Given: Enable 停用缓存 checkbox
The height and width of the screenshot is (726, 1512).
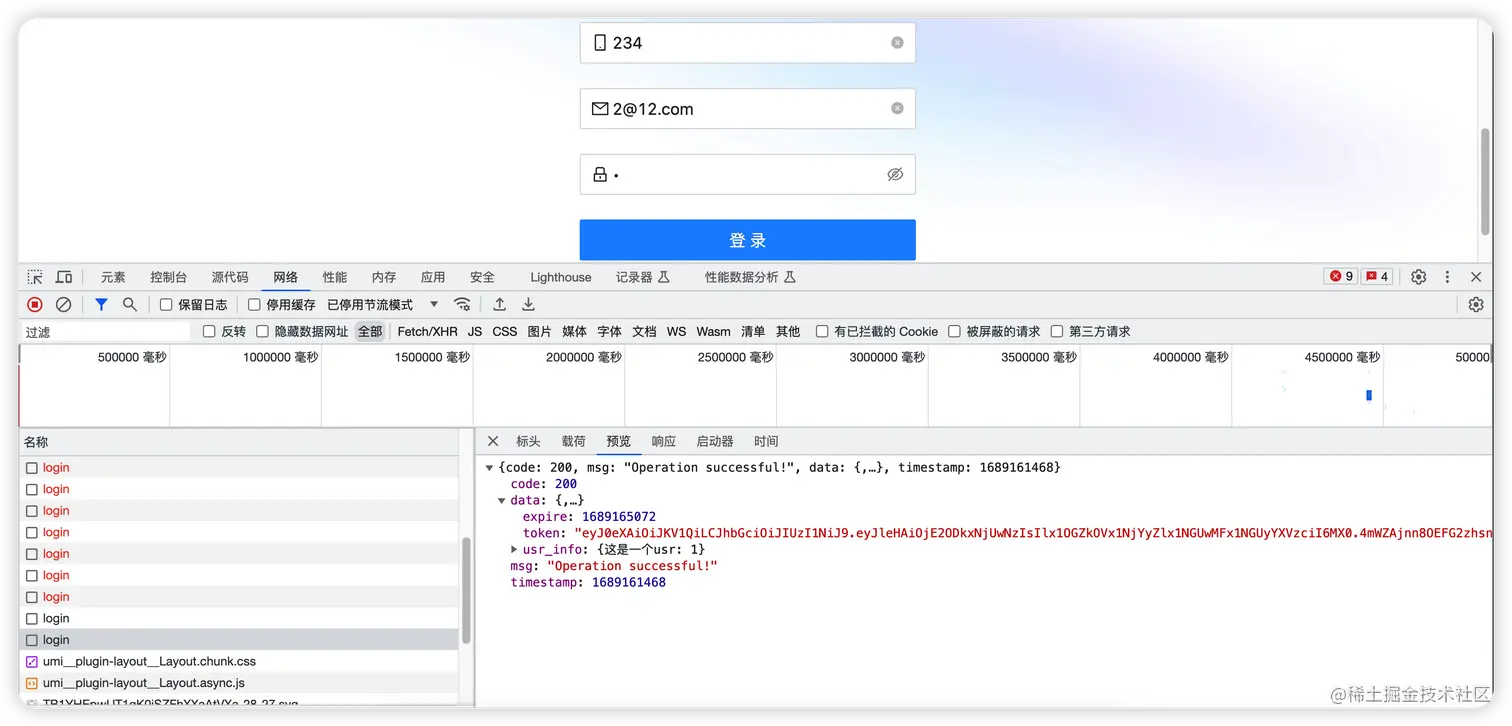Looking at the screenshot, I should tap(254, 304).
